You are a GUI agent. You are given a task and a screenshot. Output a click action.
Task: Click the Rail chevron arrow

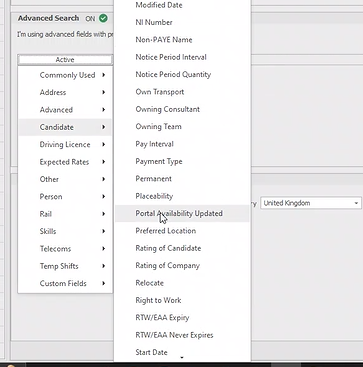[104, 214]
